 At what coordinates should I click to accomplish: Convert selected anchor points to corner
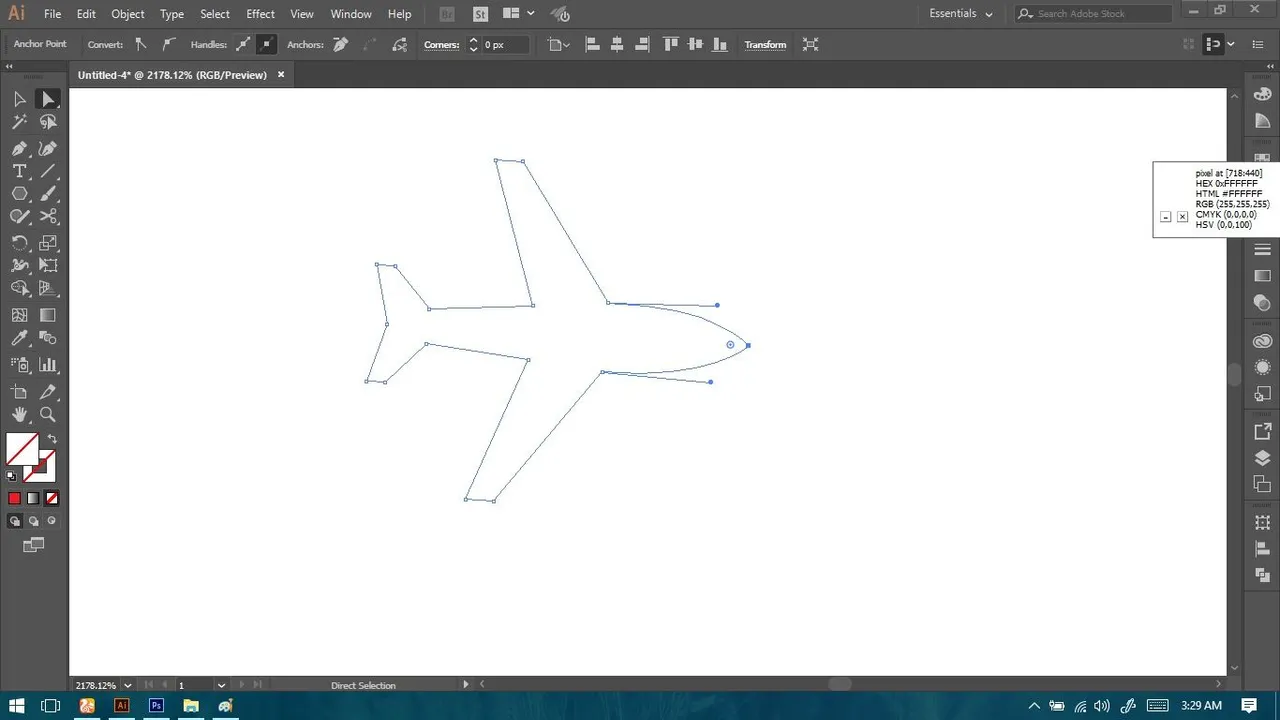tap(140, 44)
